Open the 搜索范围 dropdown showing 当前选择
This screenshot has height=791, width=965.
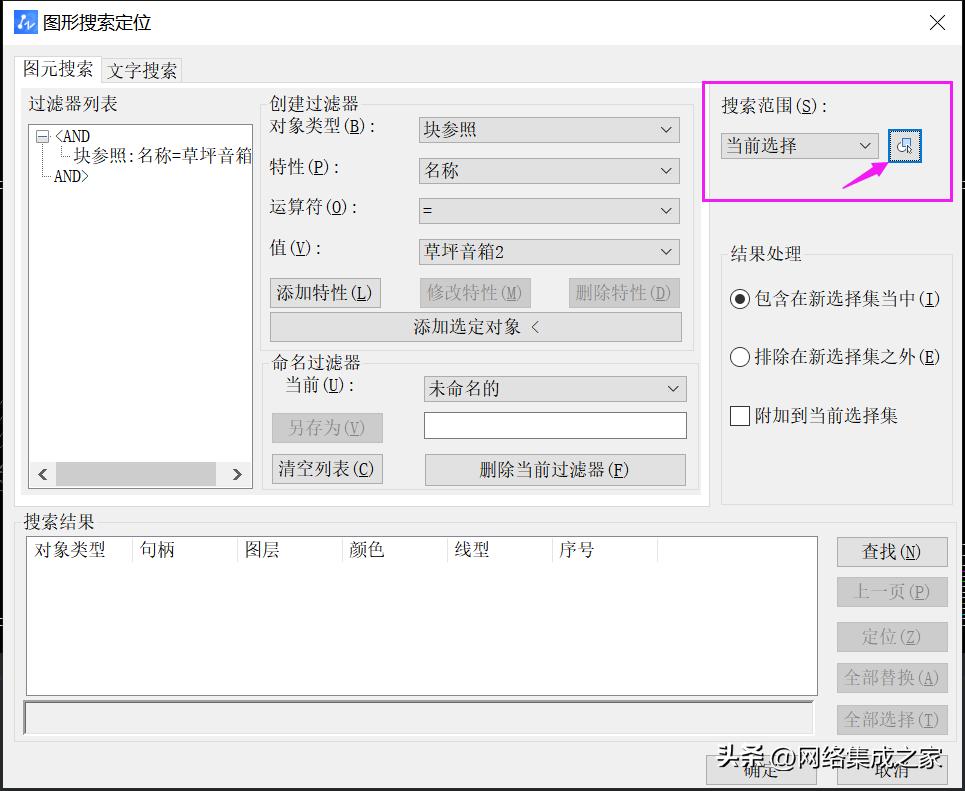click(x=798, y=145)
